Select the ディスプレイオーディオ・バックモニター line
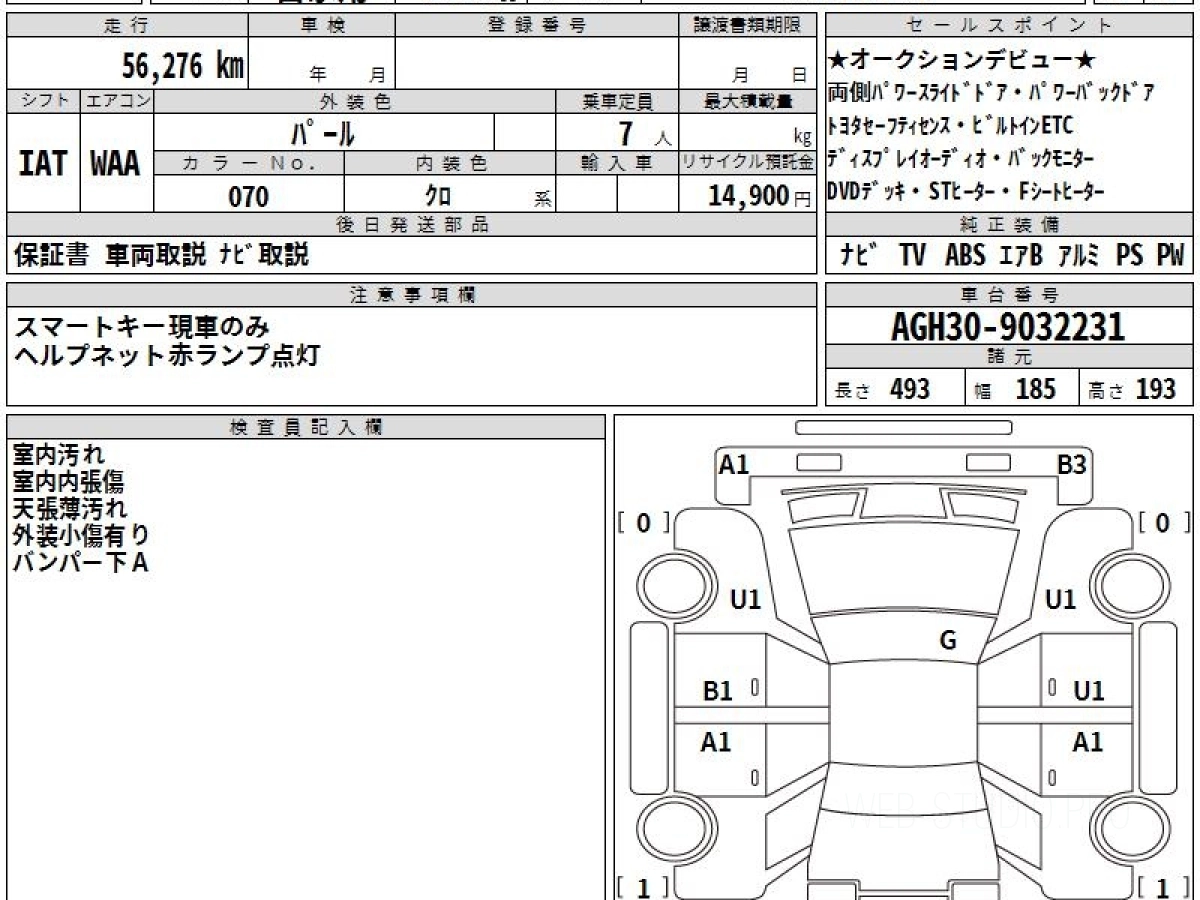1200x900 pixels. pyautogui.click(x=961, y=158)
